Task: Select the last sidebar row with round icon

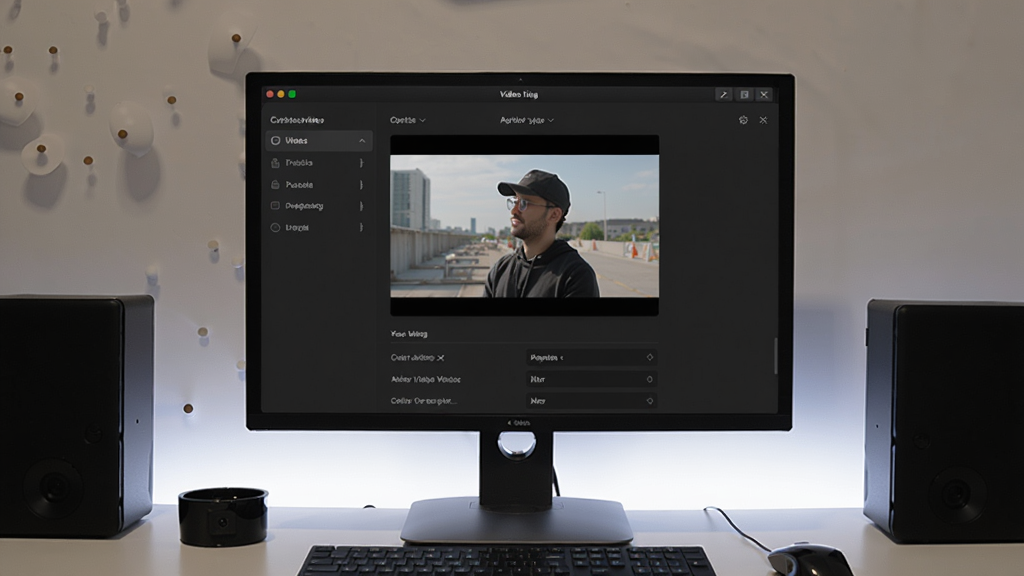Action: (319, 227)
